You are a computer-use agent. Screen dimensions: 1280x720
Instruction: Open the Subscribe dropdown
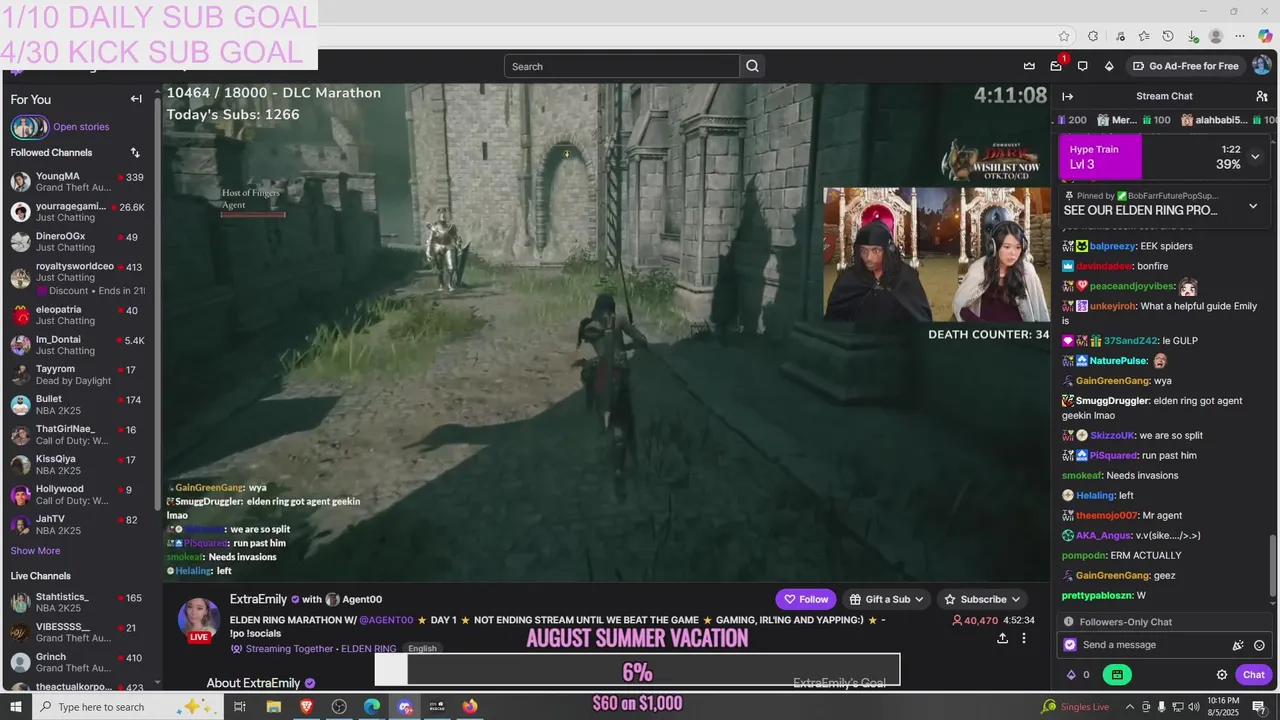point(982,599)
